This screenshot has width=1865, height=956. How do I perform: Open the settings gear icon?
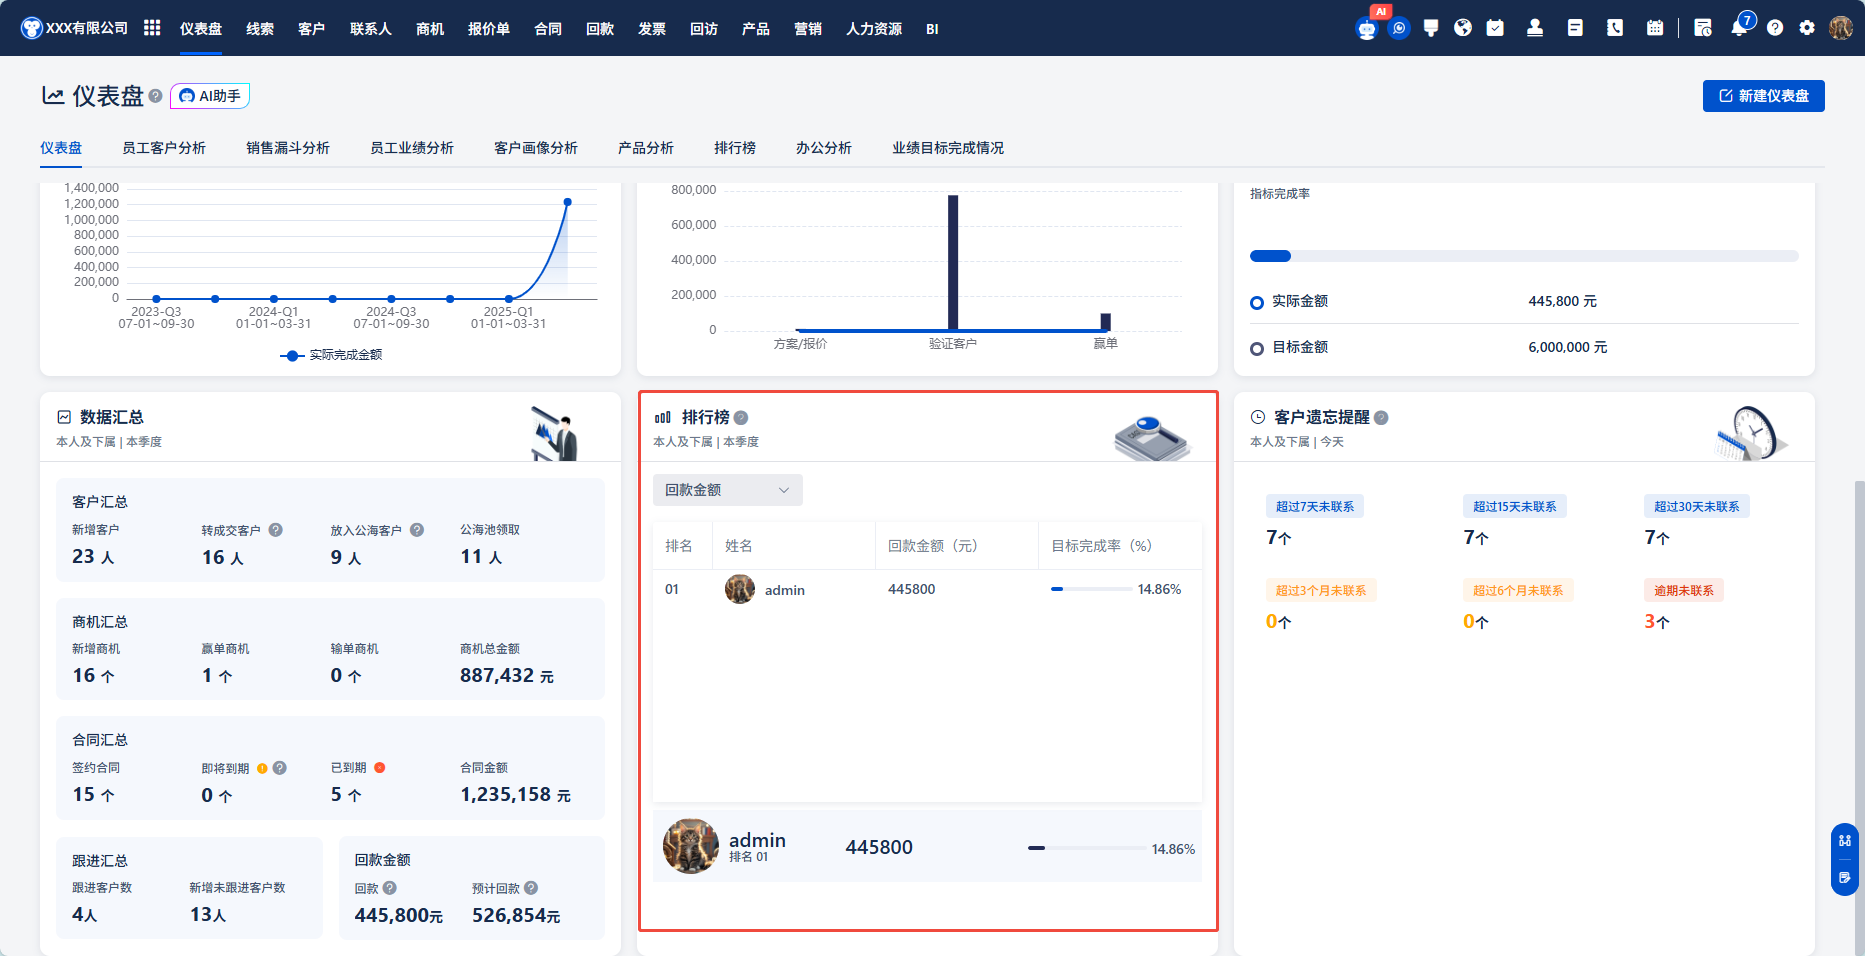1807,28
